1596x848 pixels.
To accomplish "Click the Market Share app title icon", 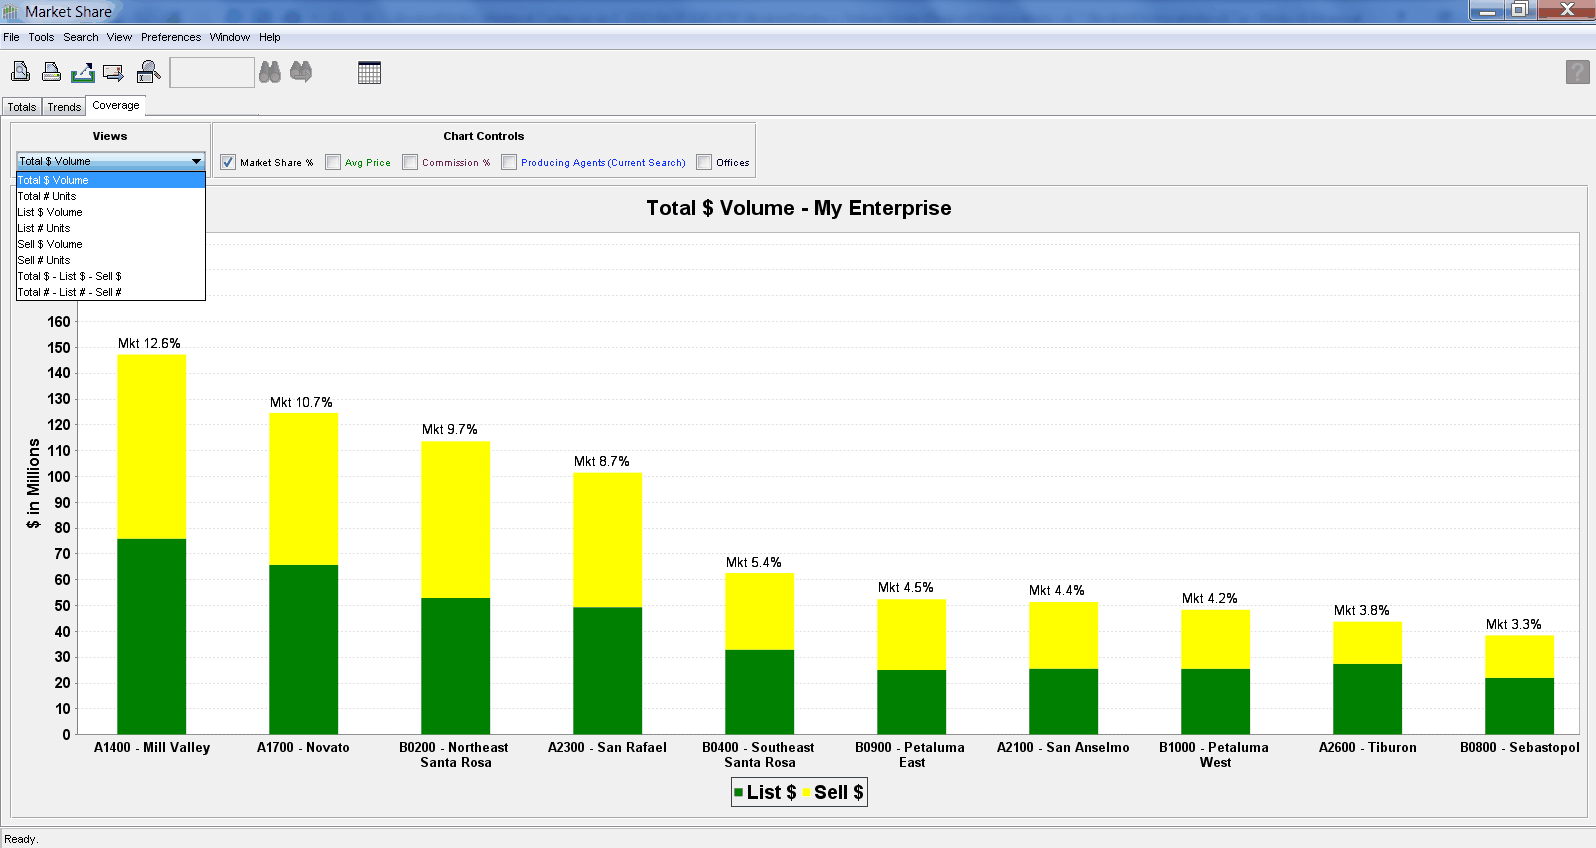I will [x=10, y=12].
